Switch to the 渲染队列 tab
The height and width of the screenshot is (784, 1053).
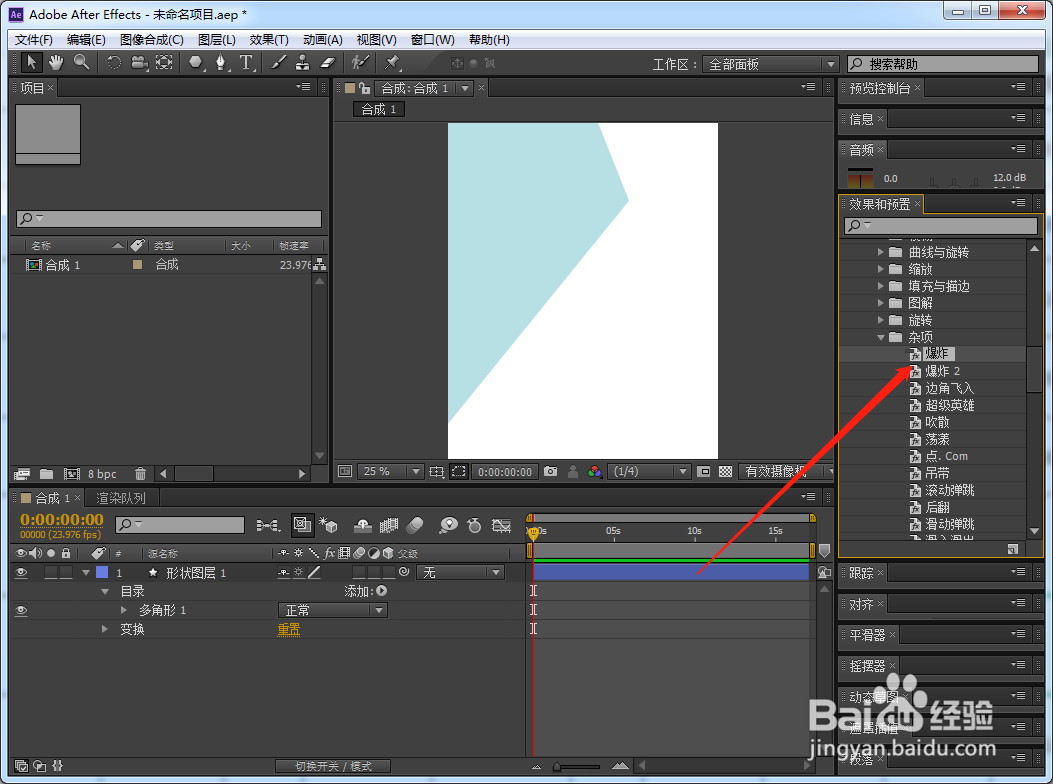(121, 498)
